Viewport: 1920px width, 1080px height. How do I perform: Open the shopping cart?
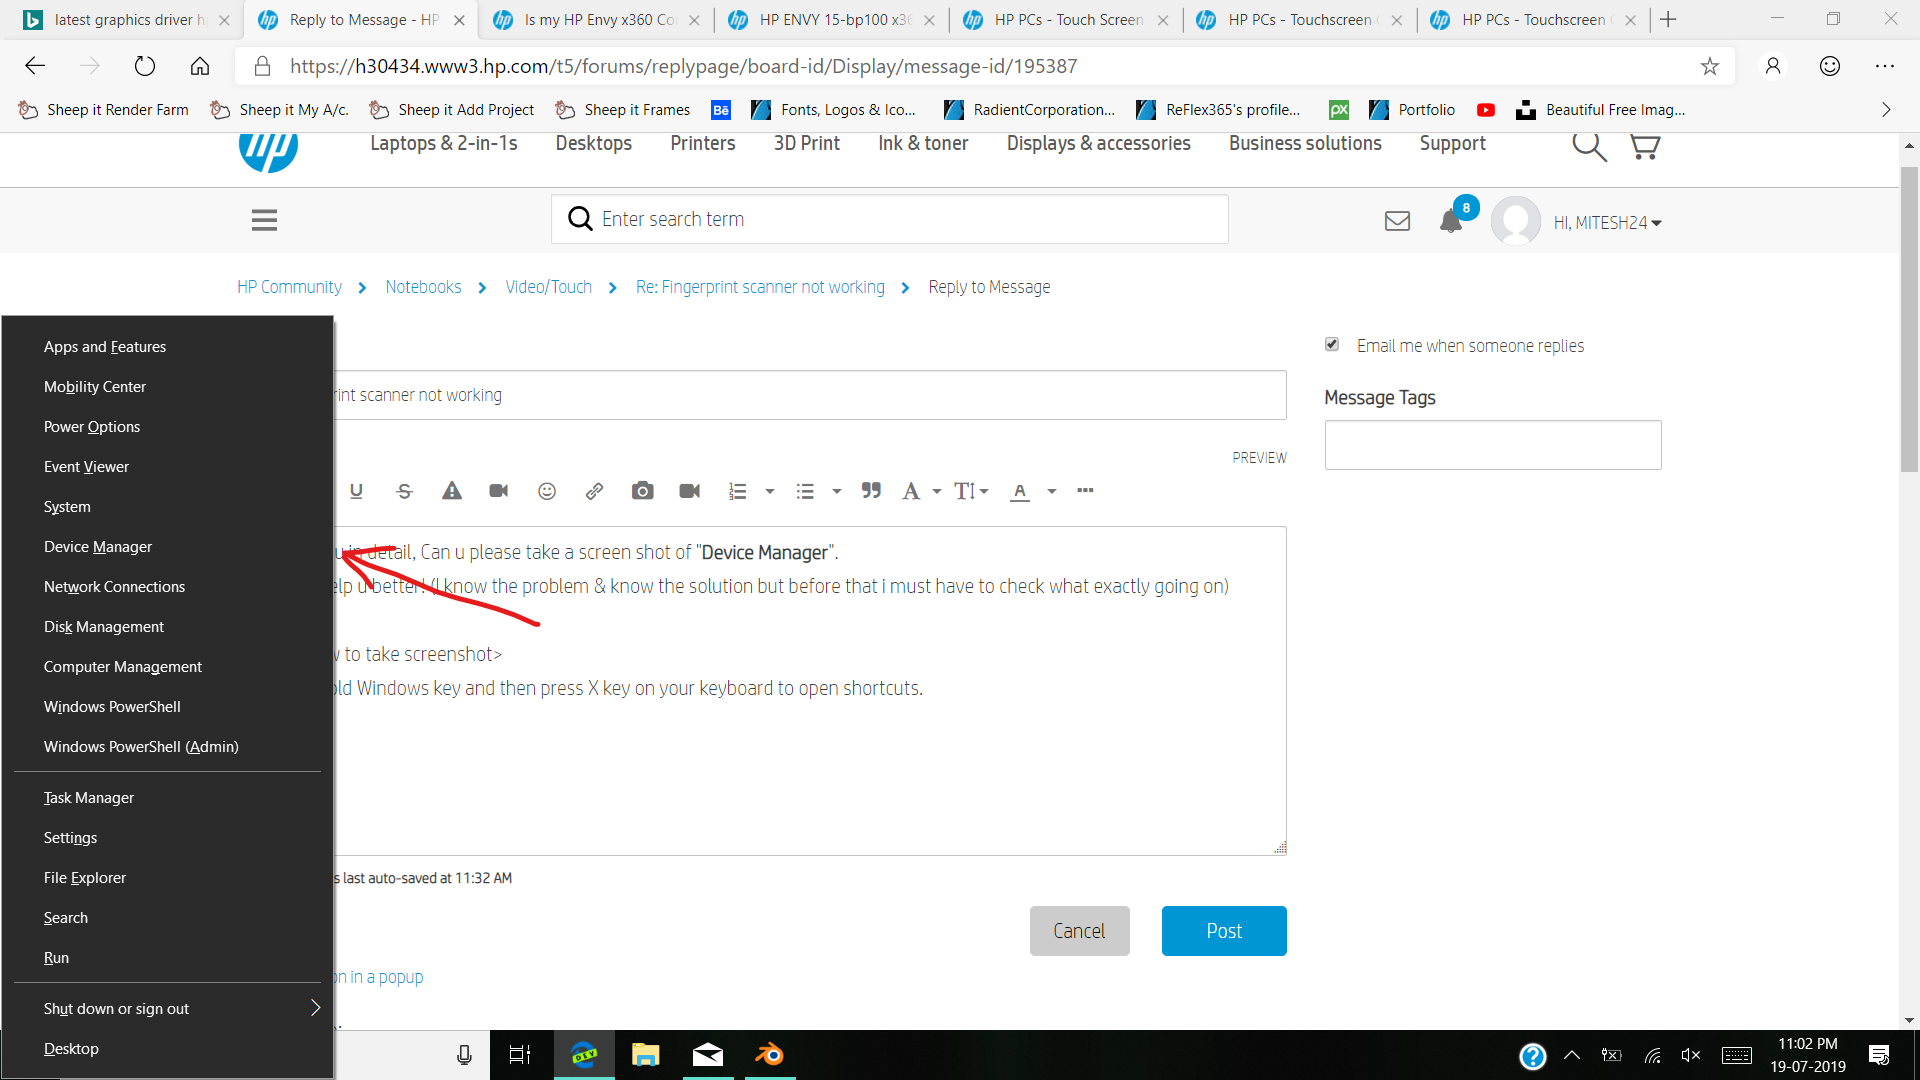coord(1644,146)
